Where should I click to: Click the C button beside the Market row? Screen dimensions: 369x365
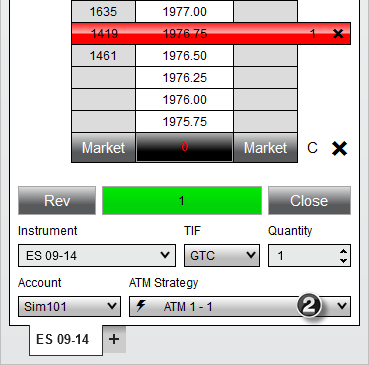pyautogui.click(x=312, y=148)
